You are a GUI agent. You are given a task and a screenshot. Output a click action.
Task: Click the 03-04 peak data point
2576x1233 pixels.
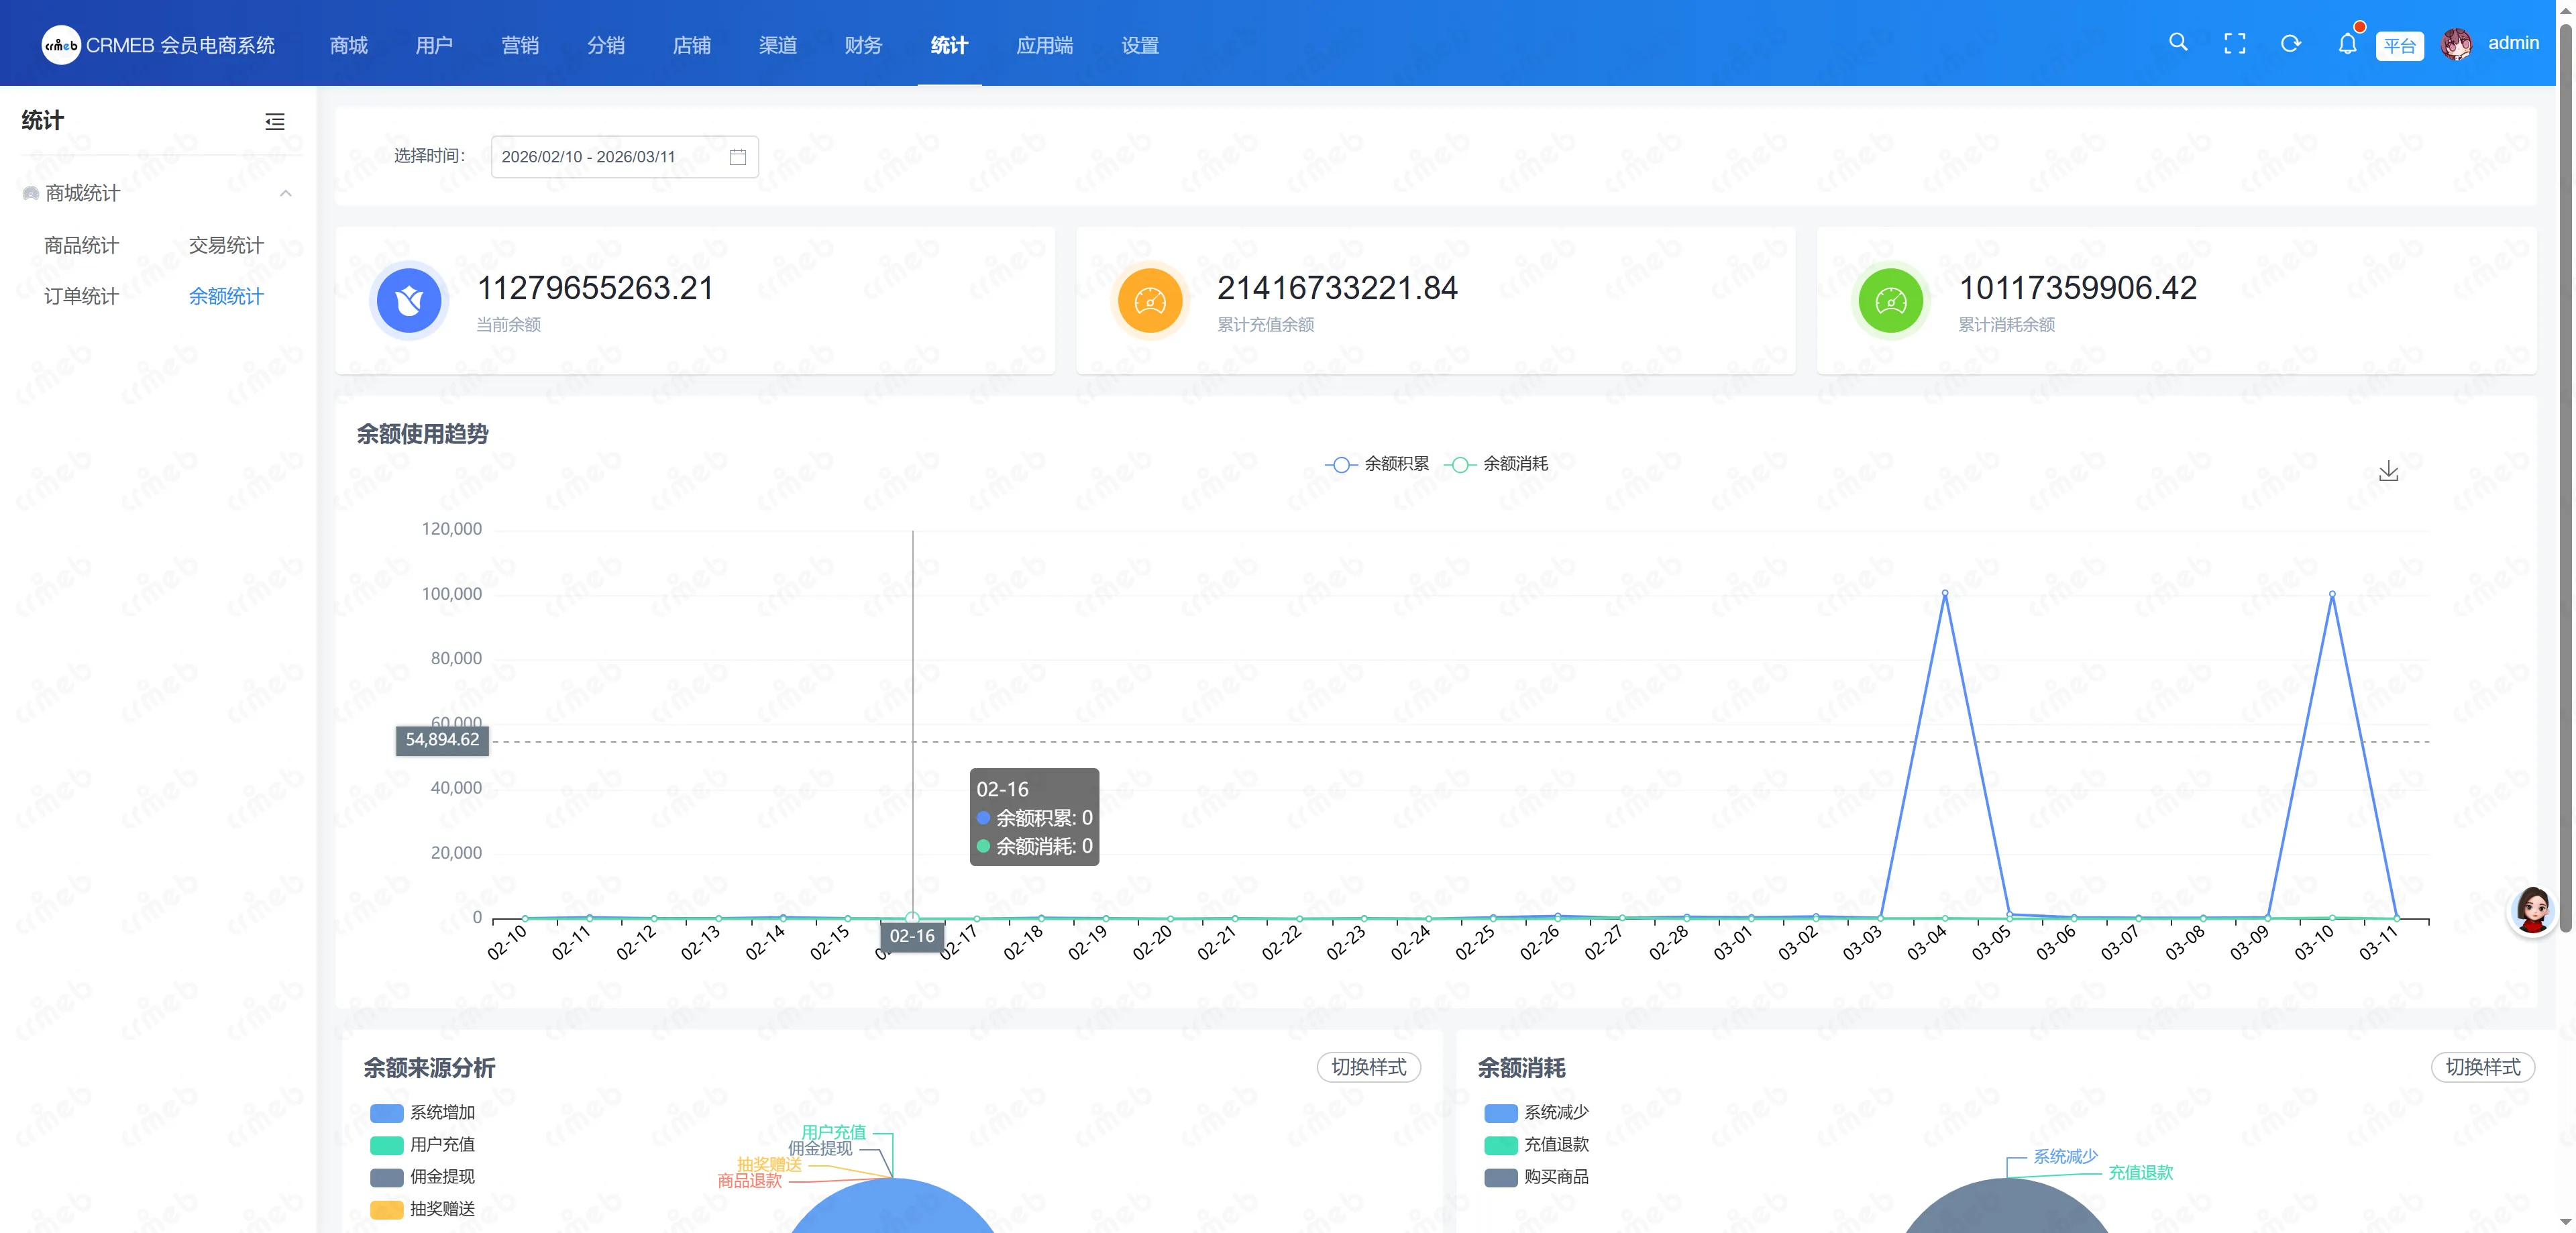coord(1945,594)
